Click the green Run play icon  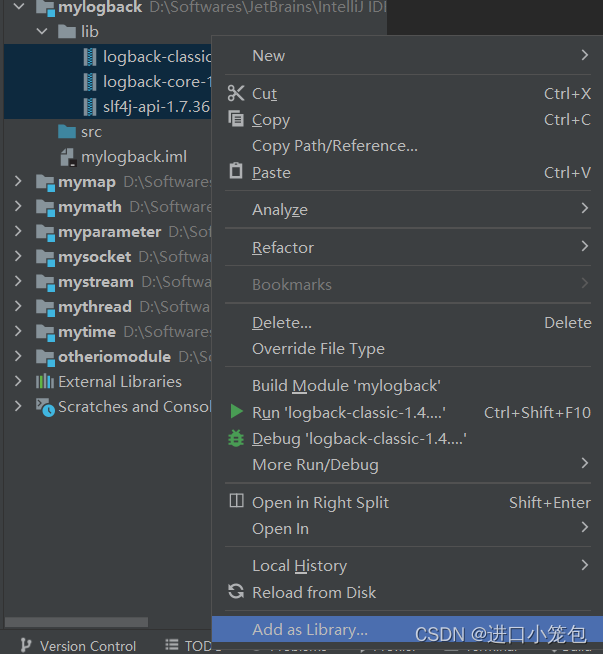point(236,412)
